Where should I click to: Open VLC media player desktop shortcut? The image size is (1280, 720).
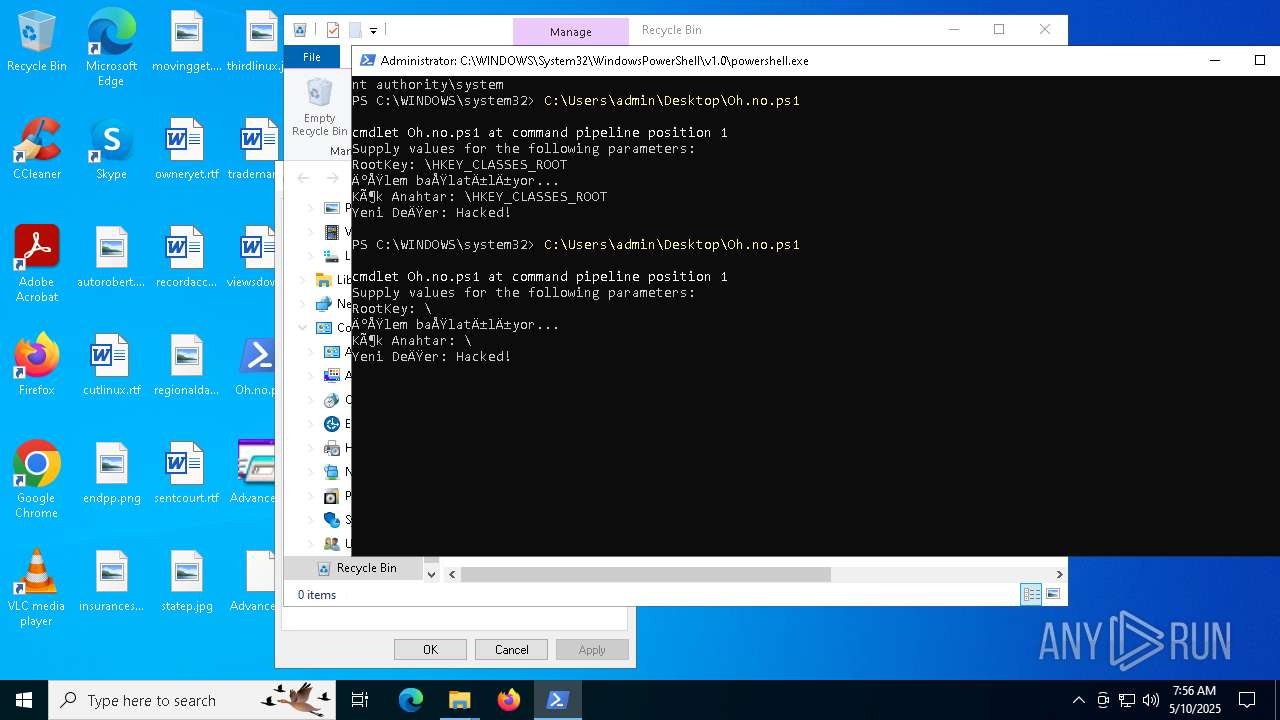(37, 588)
